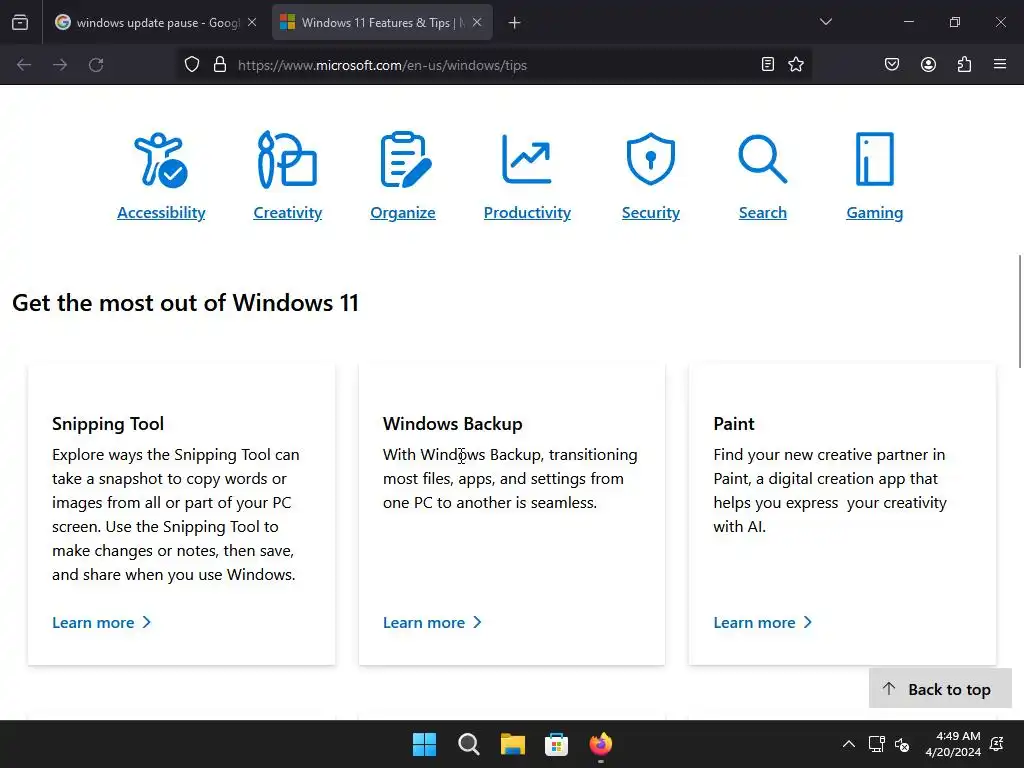Open Microsoft Store from taskbar

coord(556,744)
